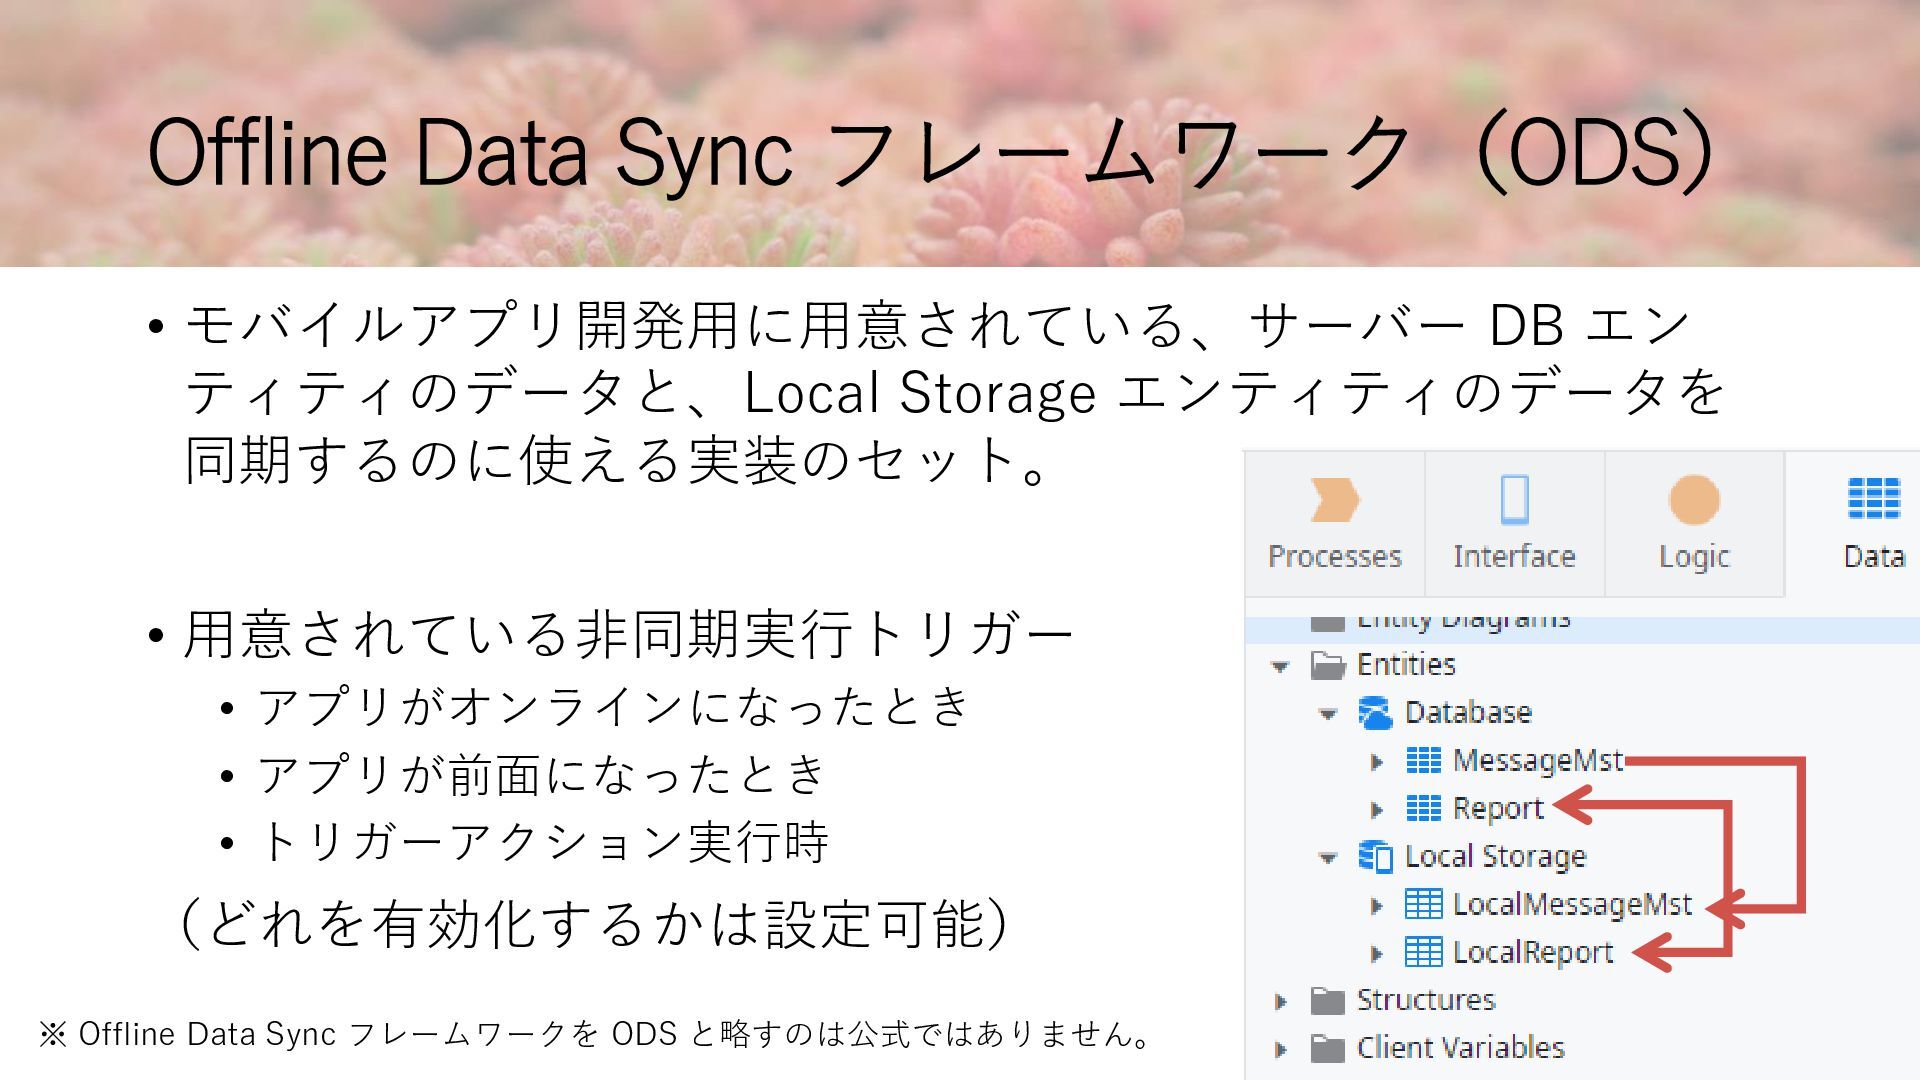Click the Database entities icon

(x=1375, y=713)
